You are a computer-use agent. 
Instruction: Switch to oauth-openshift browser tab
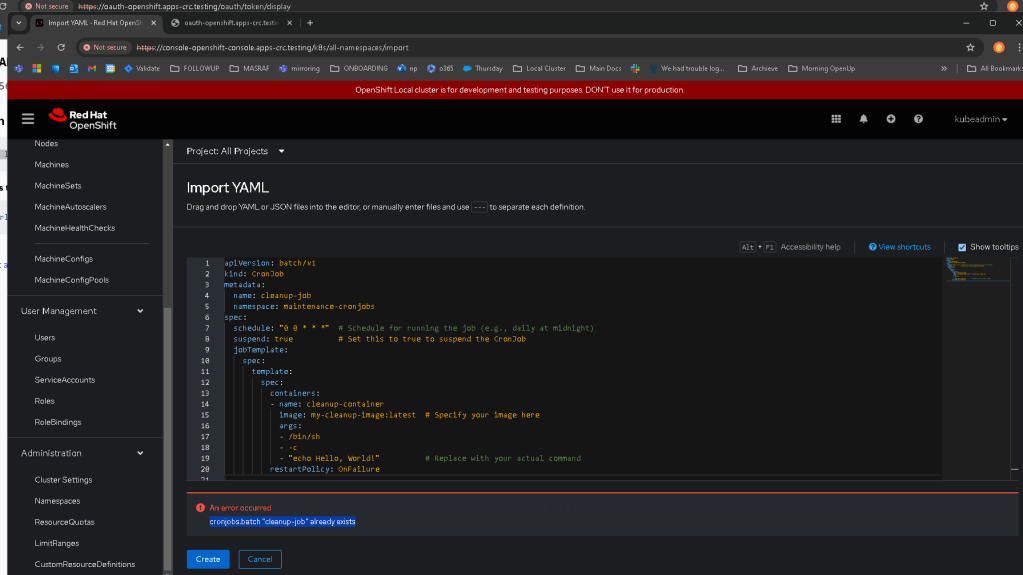(230, 23)
